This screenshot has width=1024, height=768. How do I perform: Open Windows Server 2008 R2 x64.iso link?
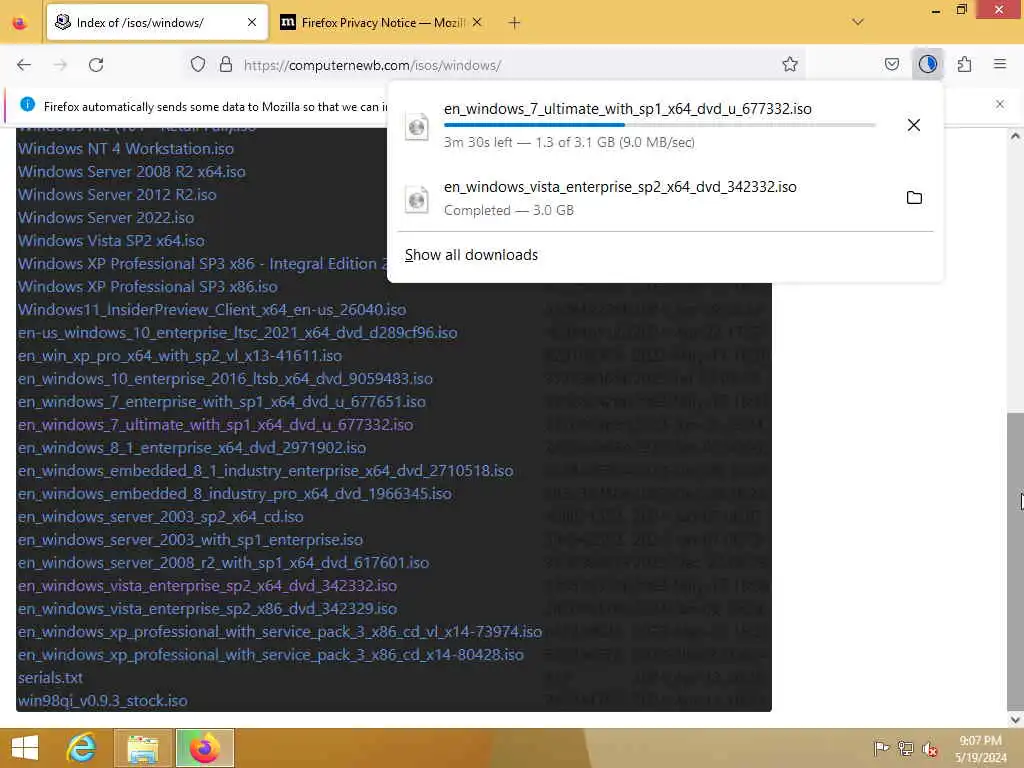click(131, 172)
